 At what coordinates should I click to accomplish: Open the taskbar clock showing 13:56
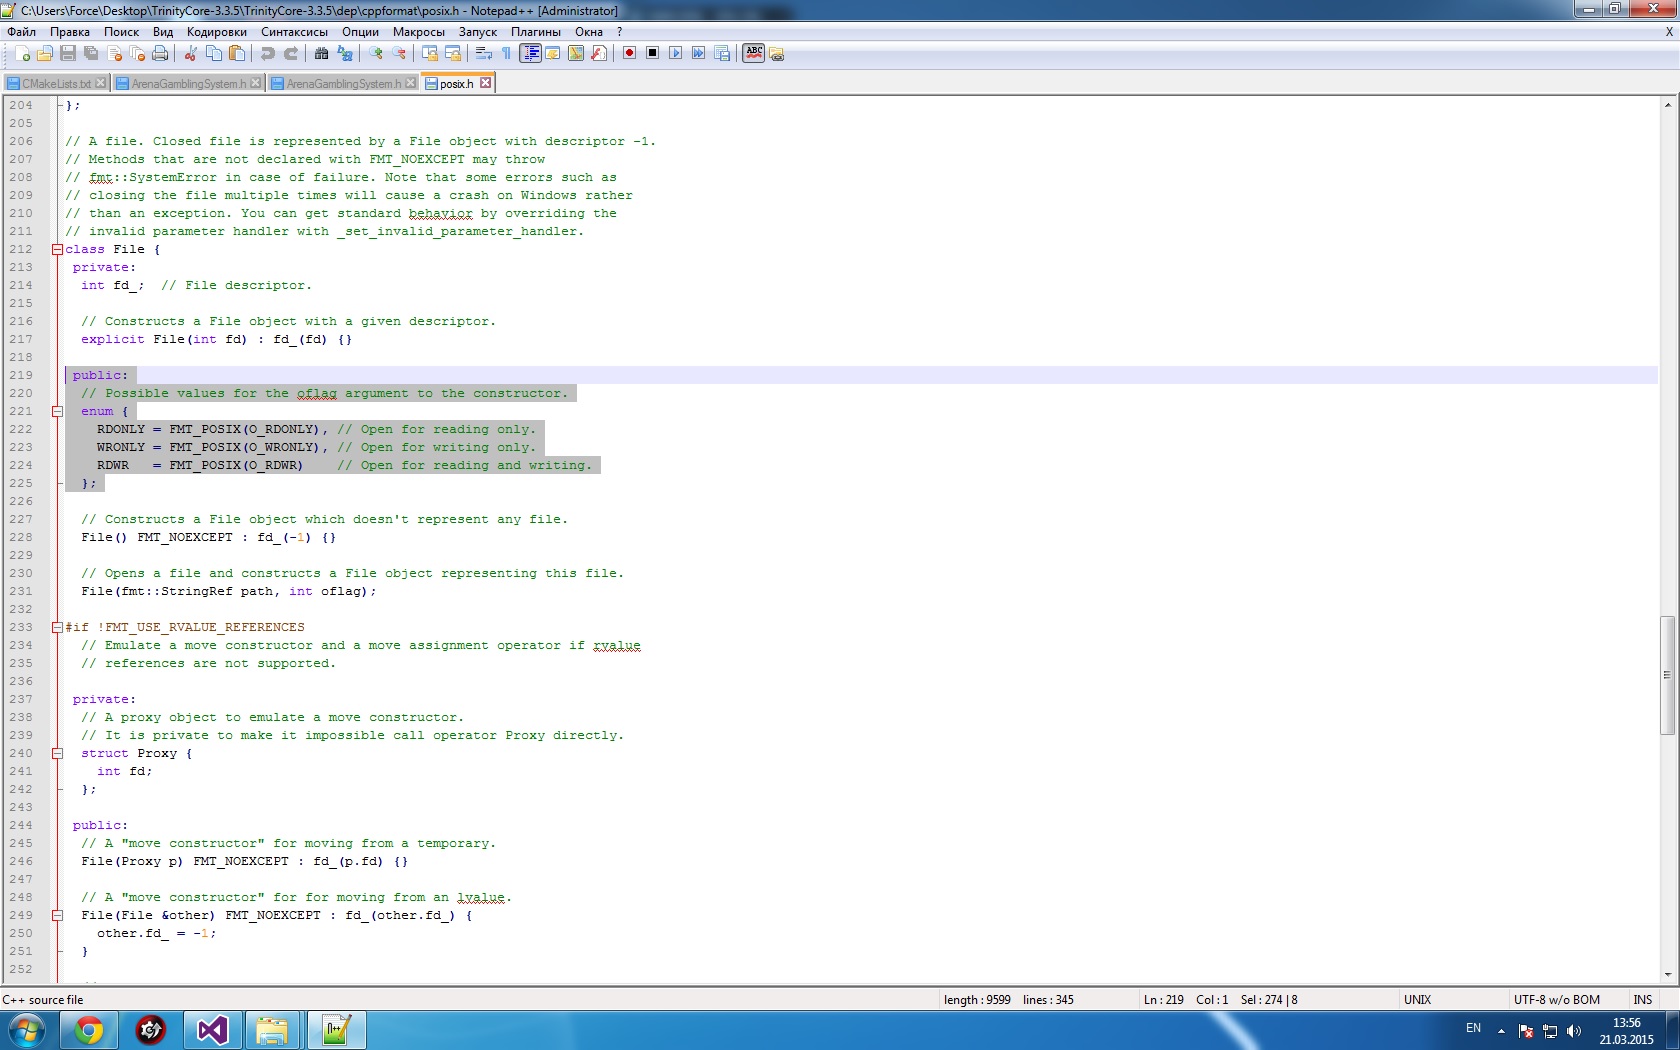(x=1626, y=1031)
